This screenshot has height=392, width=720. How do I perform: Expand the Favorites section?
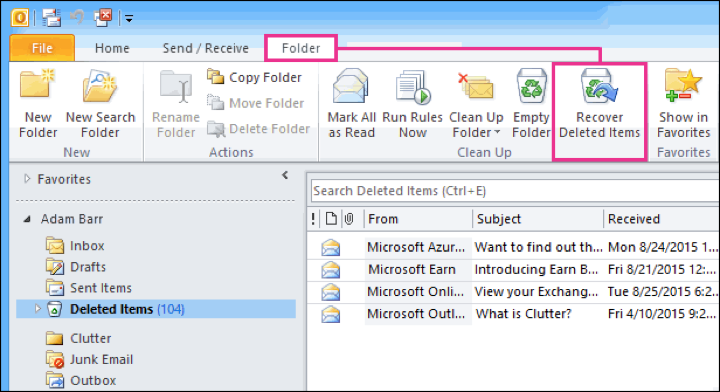[27, 179]
